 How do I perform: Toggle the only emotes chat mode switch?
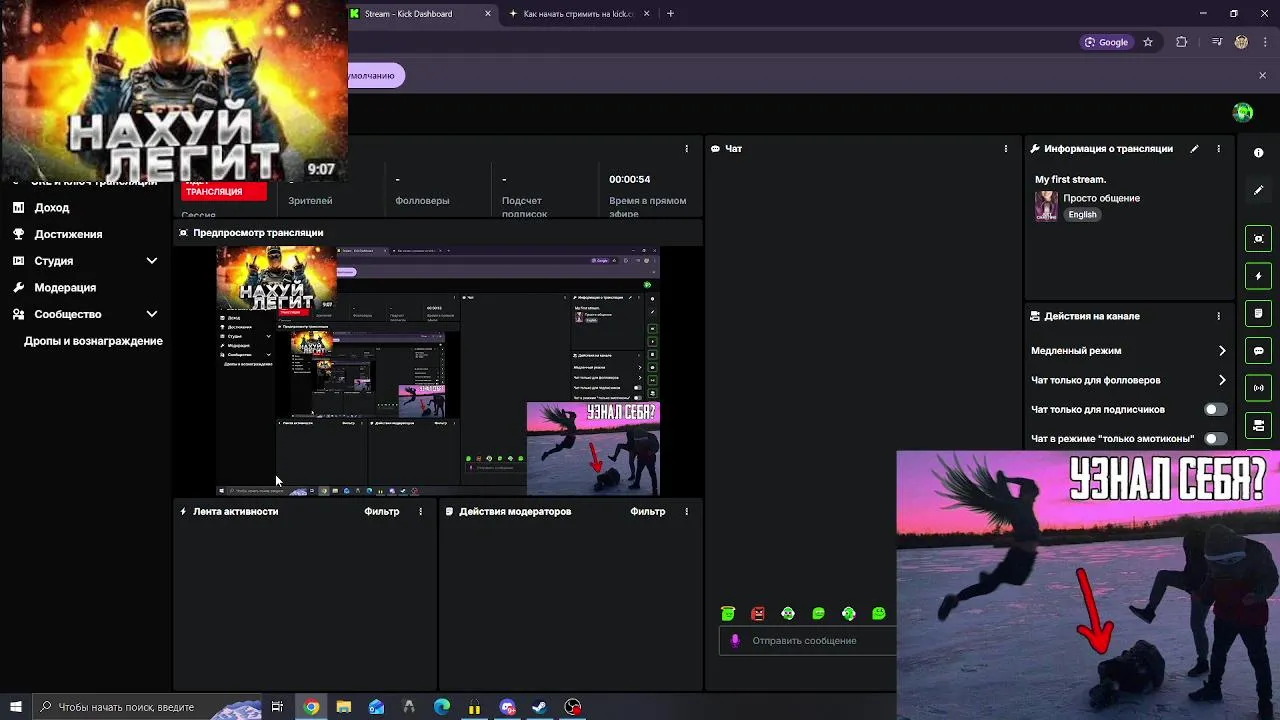[1215, 438]
